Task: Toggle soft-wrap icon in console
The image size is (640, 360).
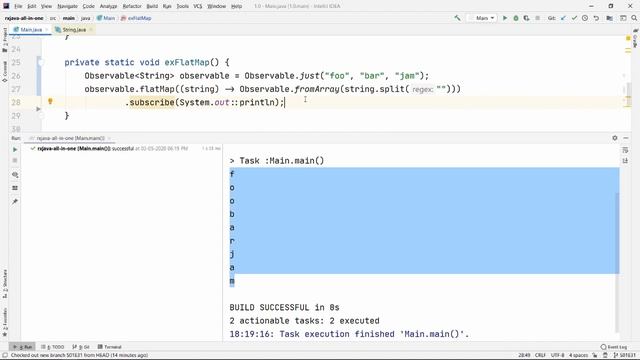Action: pyautogui.click(x=625, y=150)
